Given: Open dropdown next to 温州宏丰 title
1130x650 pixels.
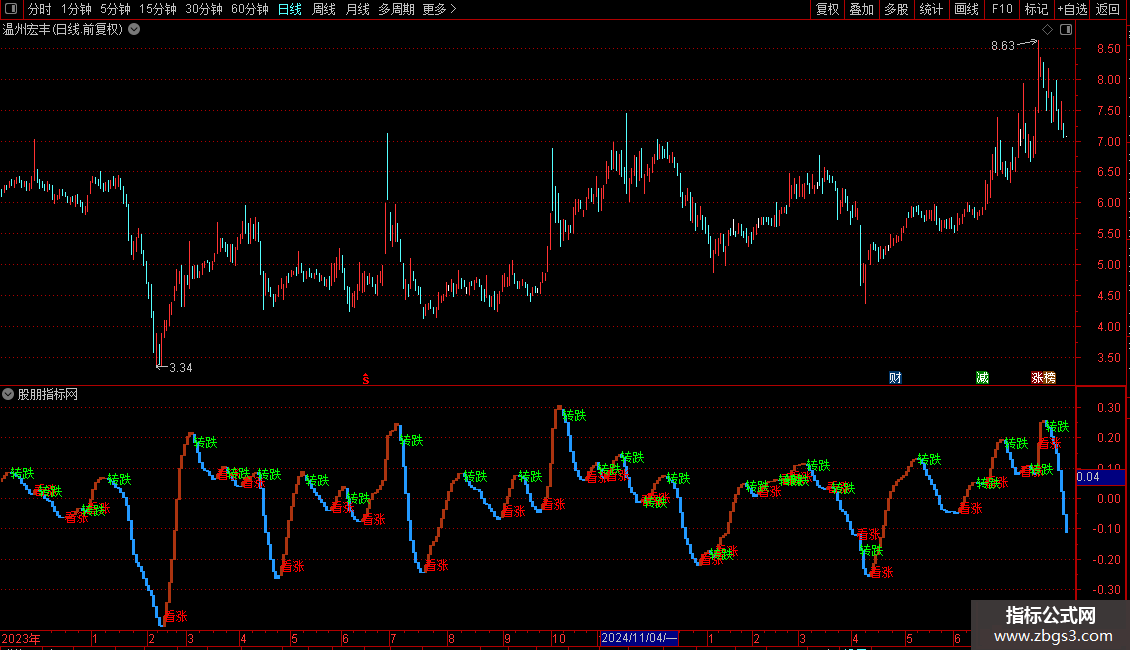Looking at the screenshot, I should (134, 29).
